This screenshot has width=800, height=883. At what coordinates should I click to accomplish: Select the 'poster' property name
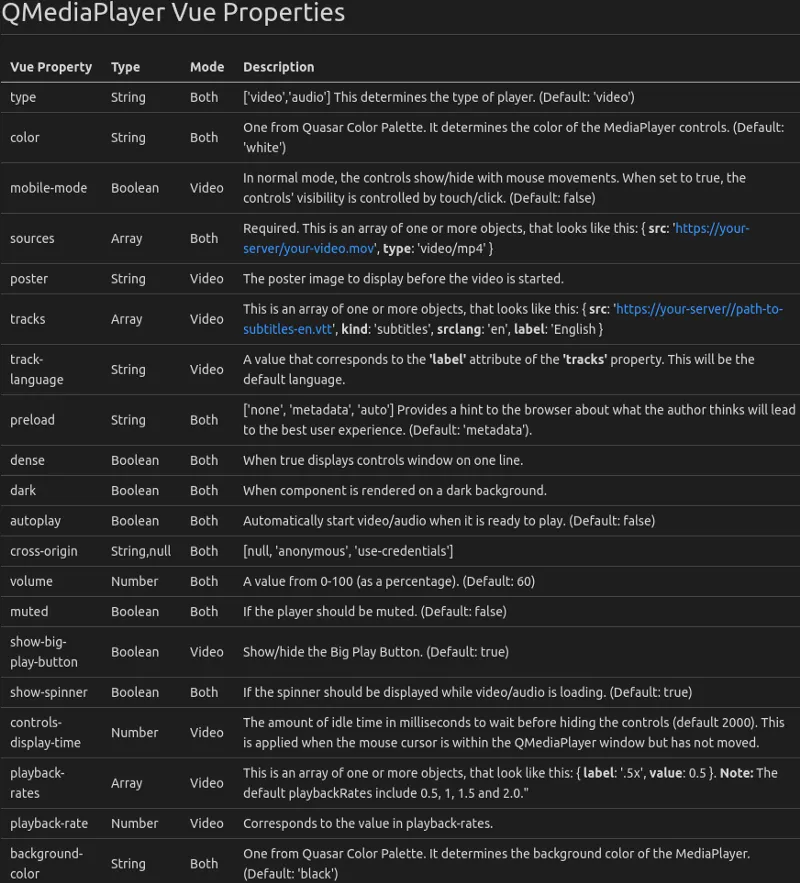click(29, 279)
